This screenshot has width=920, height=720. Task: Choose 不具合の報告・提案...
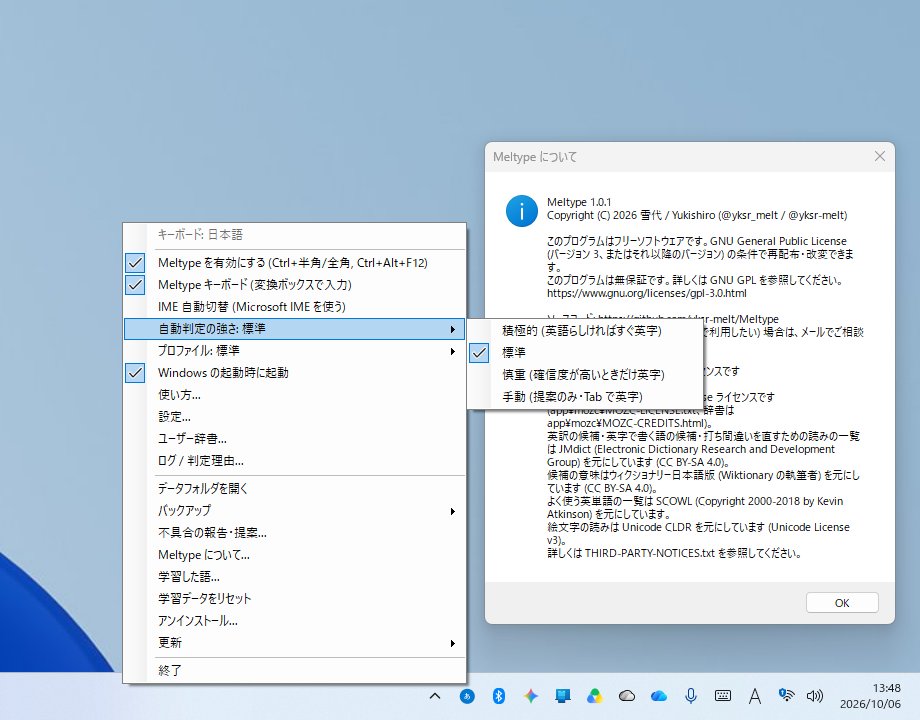294,533
